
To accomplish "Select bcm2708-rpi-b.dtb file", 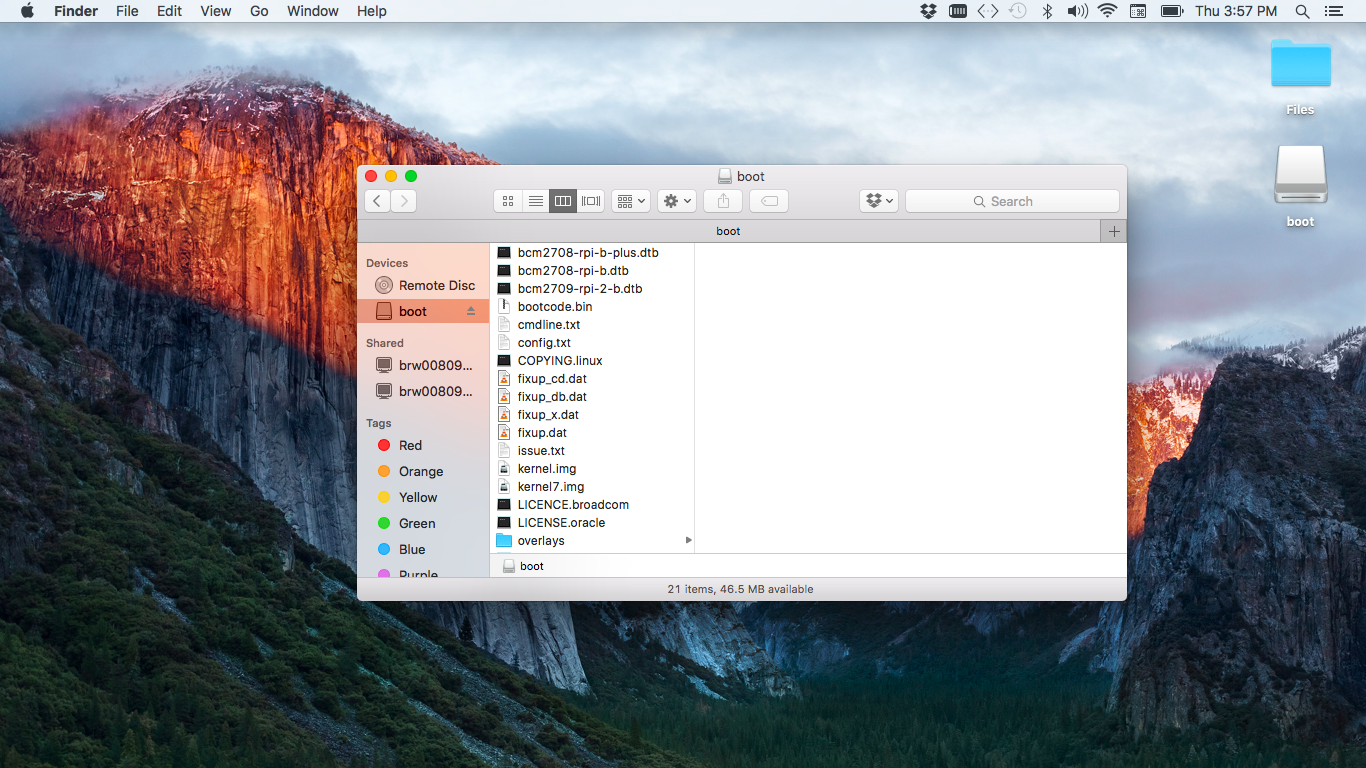I will [593, 271].
